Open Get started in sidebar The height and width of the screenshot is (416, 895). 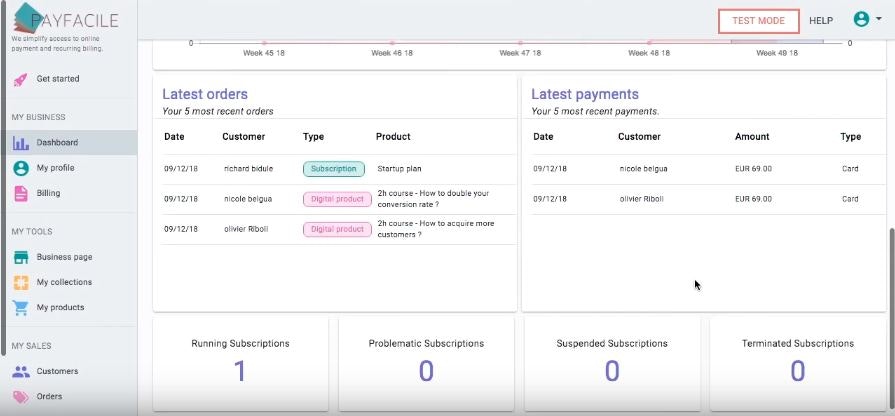[58, 79]
